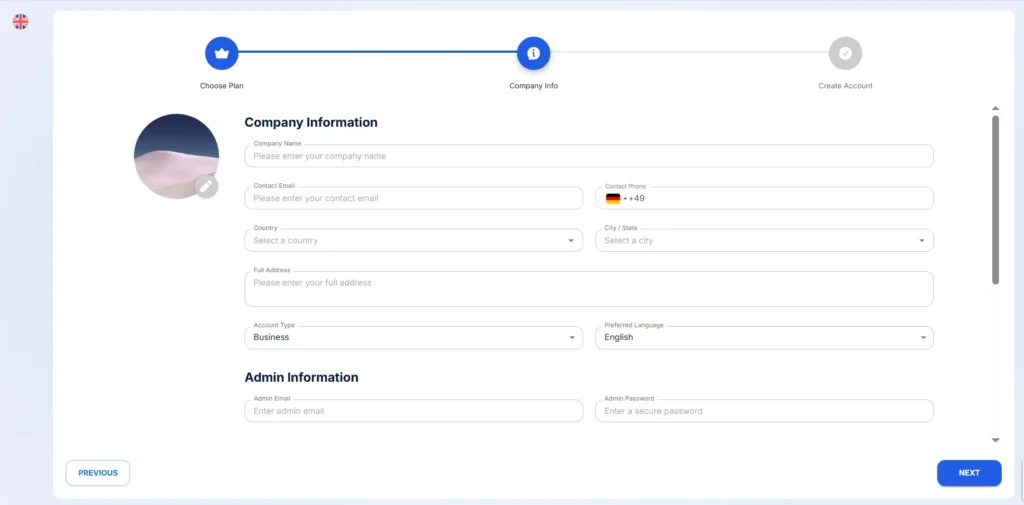1024x505 pixels.
Task: Open the Country dropdown
Action: [413, 241]
